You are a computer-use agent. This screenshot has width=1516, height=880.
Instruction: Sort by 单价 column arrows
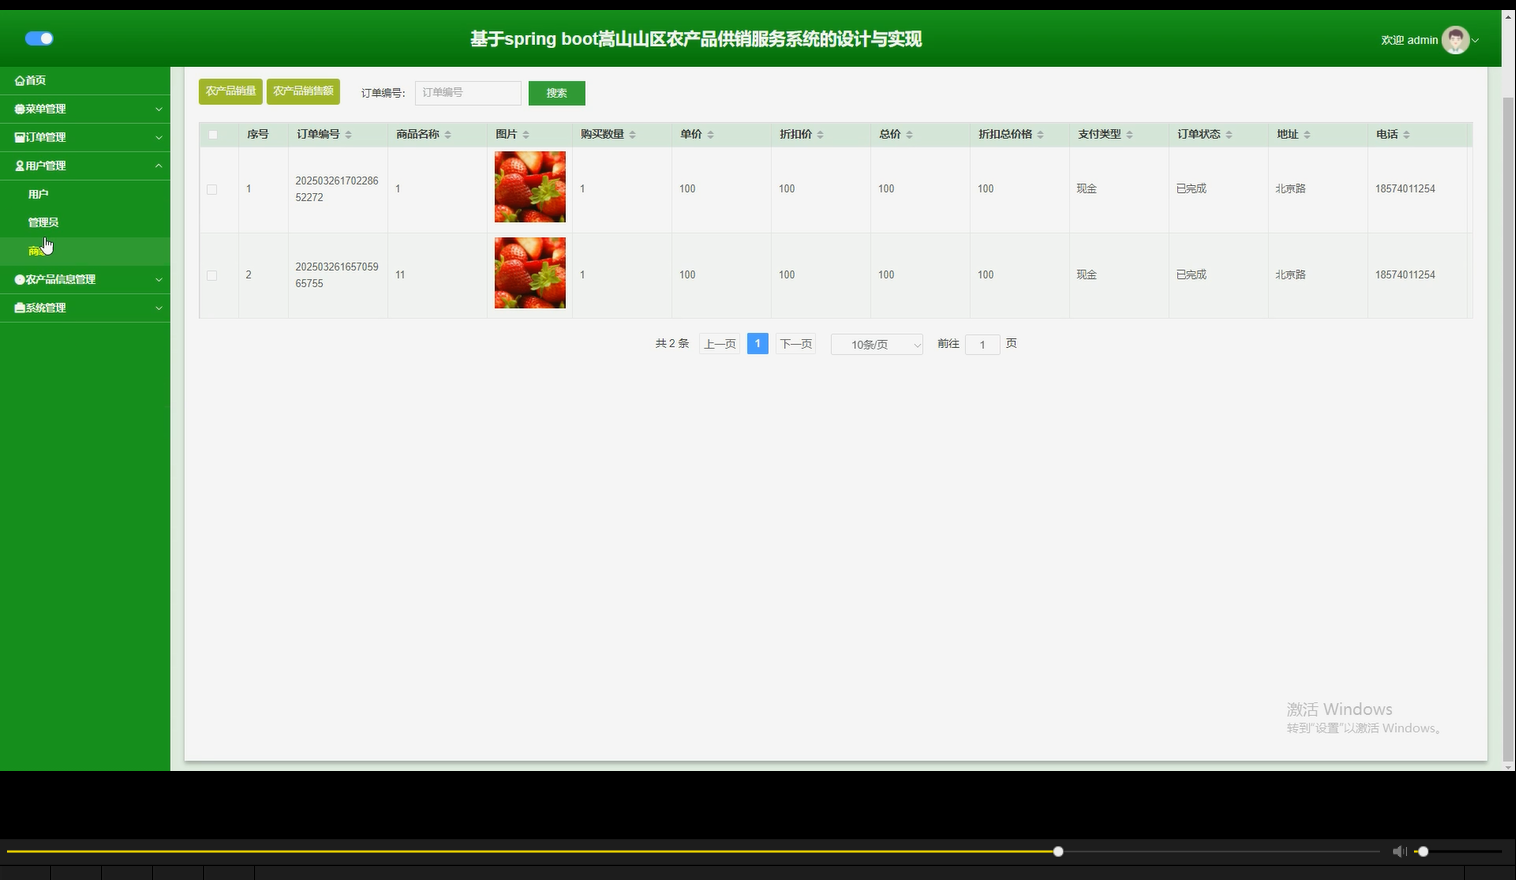click(710, 135)
